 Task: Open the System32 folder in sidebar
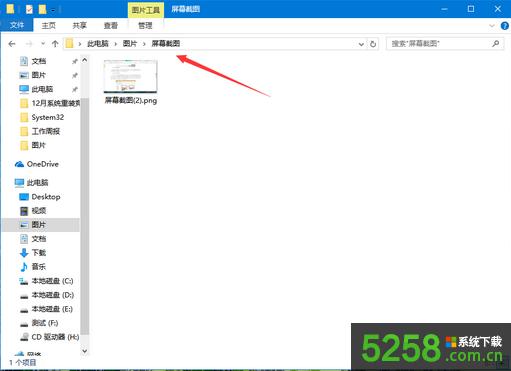[x=48, y=117]
